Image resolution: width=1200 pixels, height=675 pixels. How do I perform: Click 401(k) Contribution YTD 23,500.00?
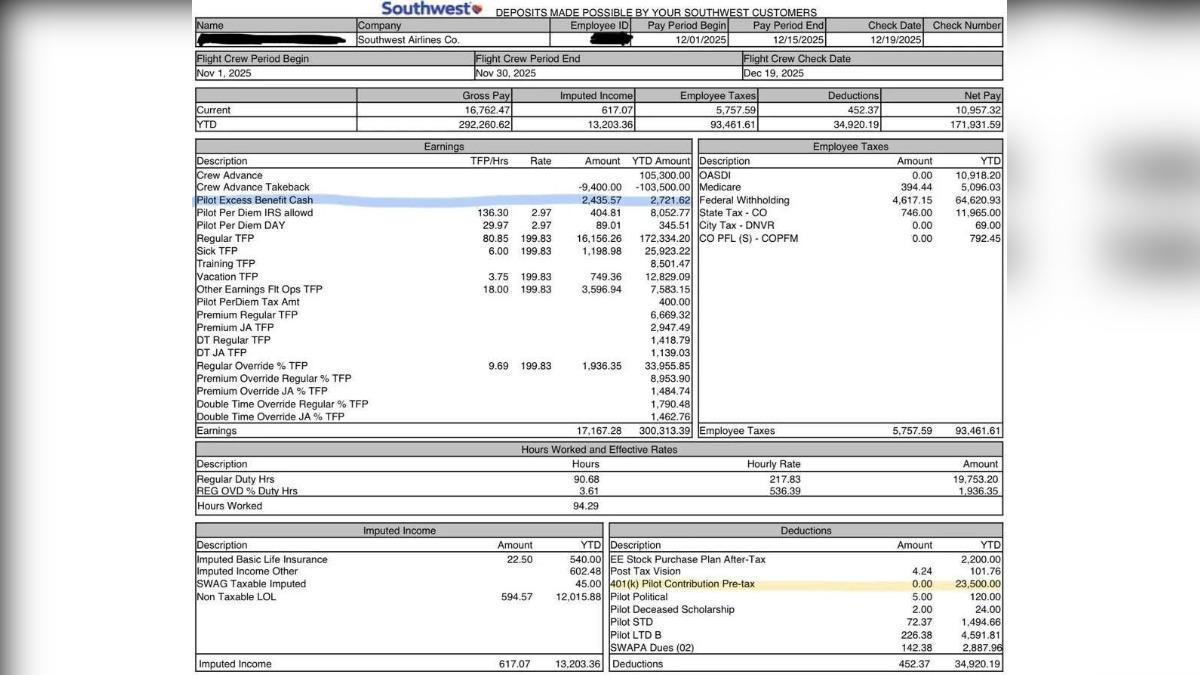977,584
